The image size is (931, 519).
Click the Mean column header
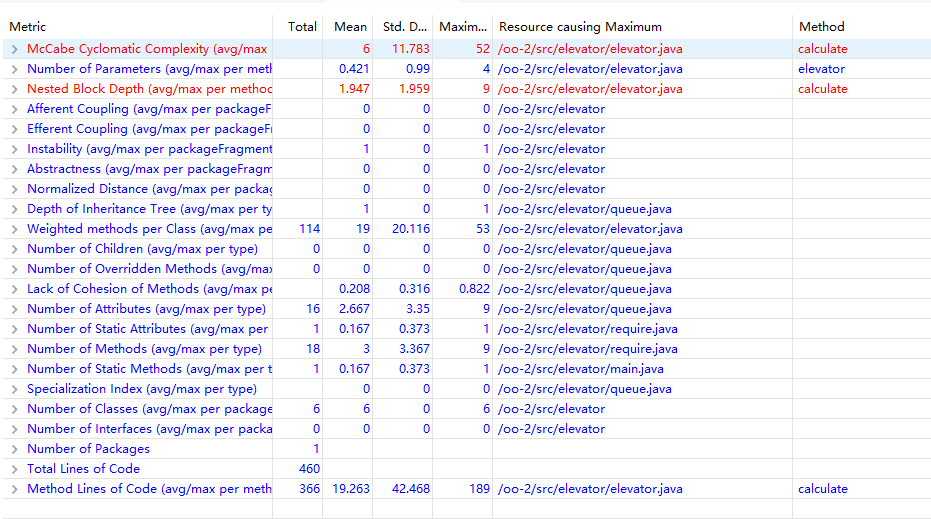(x=348, y=27)
